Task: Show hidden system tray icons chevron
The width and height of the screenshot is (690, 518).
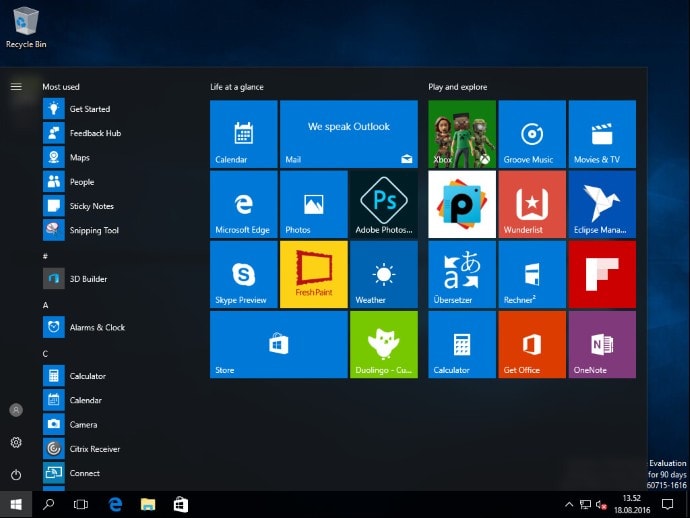Action: click(x=569, y=504)
